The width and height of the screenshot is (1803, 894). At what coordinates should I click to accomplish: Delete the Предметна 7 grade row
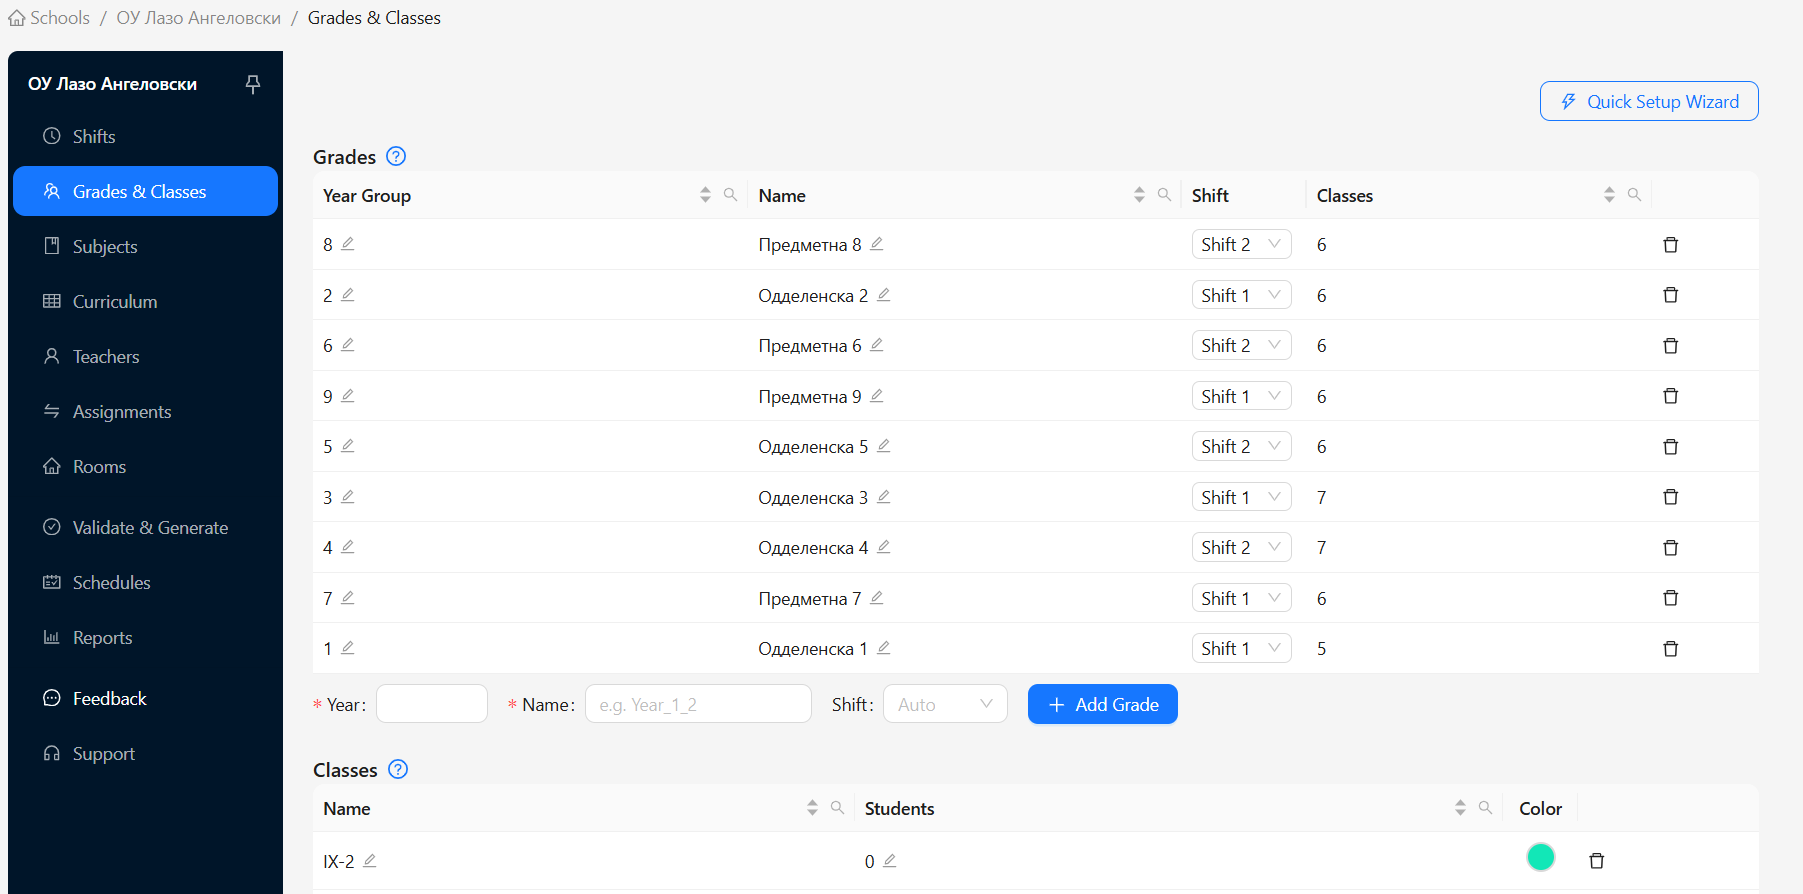click(1670, 598)
